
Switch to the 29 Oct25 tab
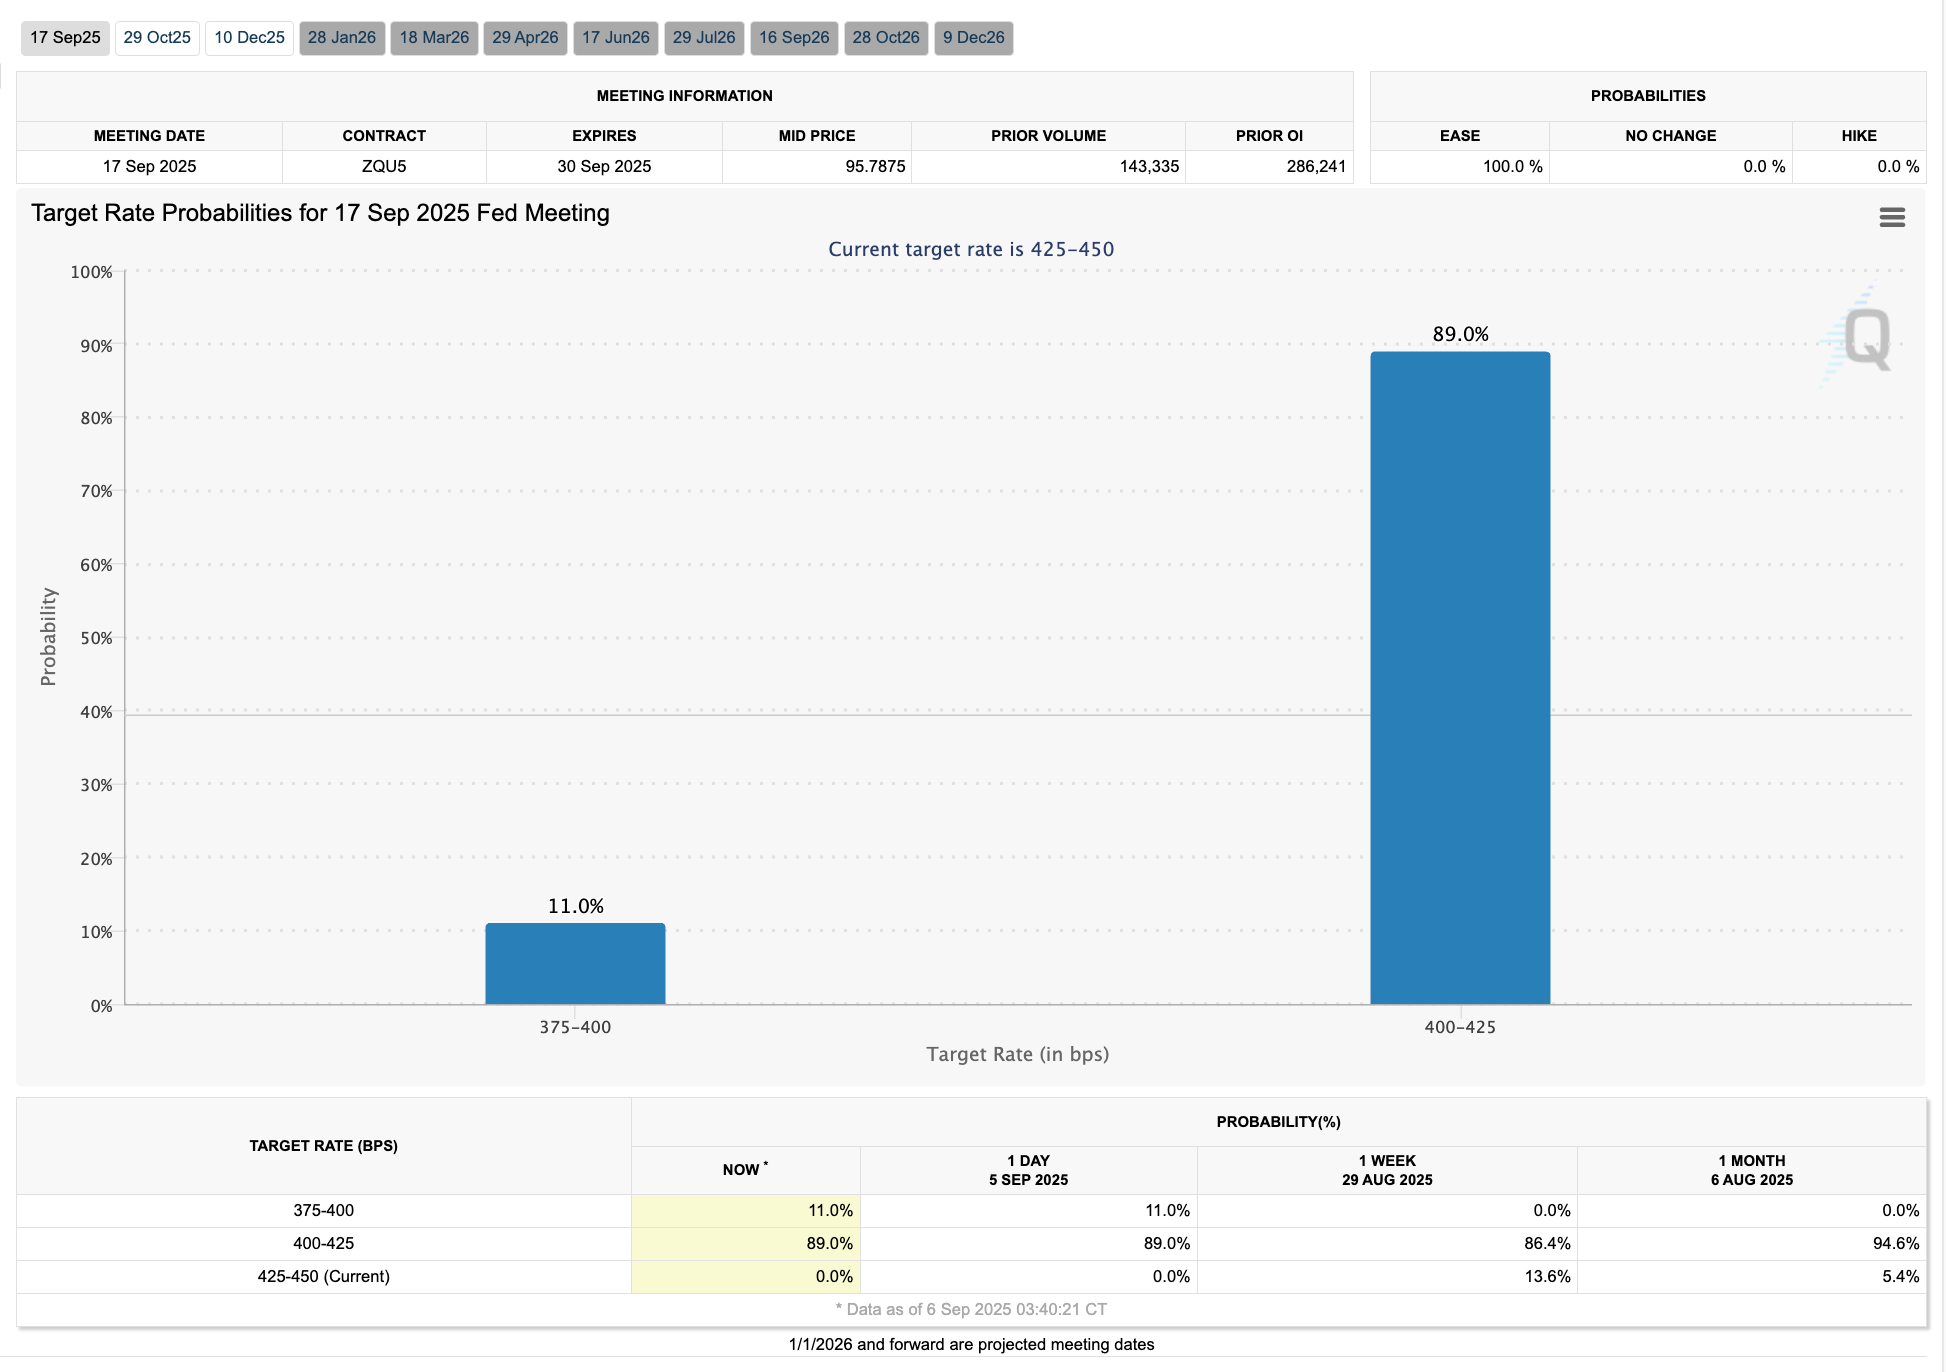coord(157,38)
